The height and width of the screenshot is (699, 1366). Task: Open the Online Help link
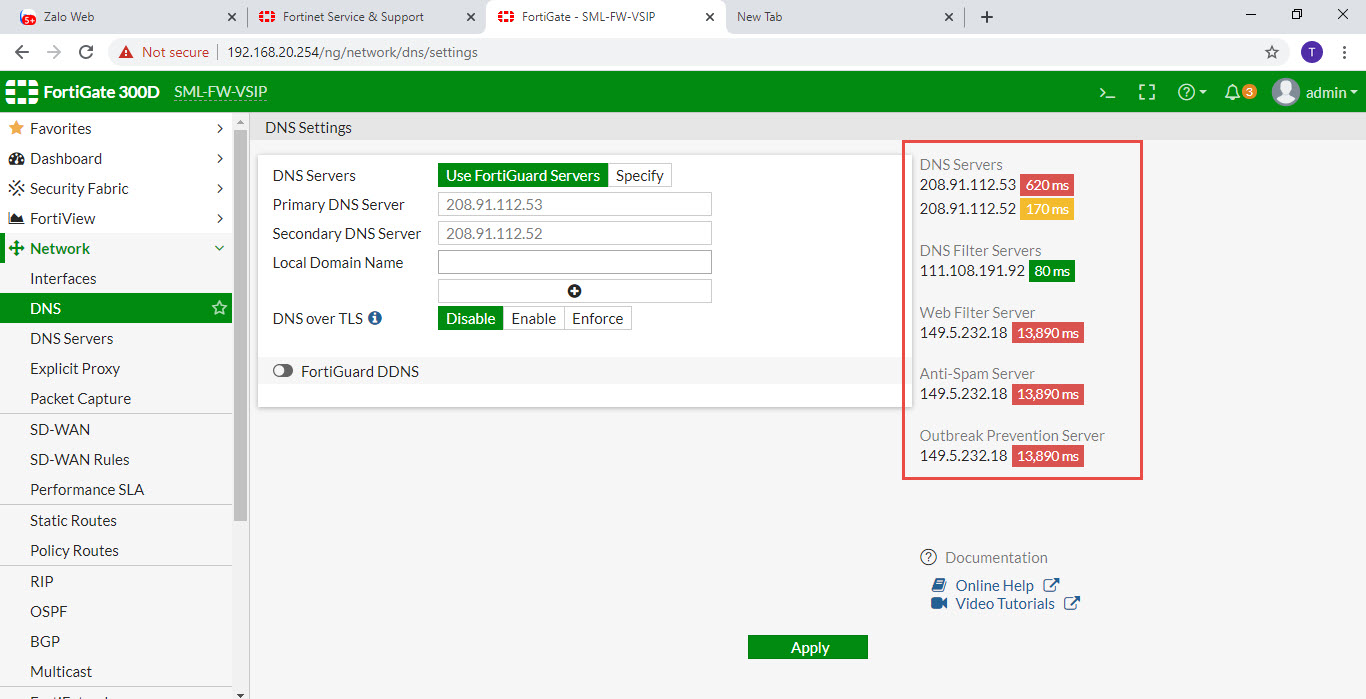pyautogui.click(x=994, y=585)
